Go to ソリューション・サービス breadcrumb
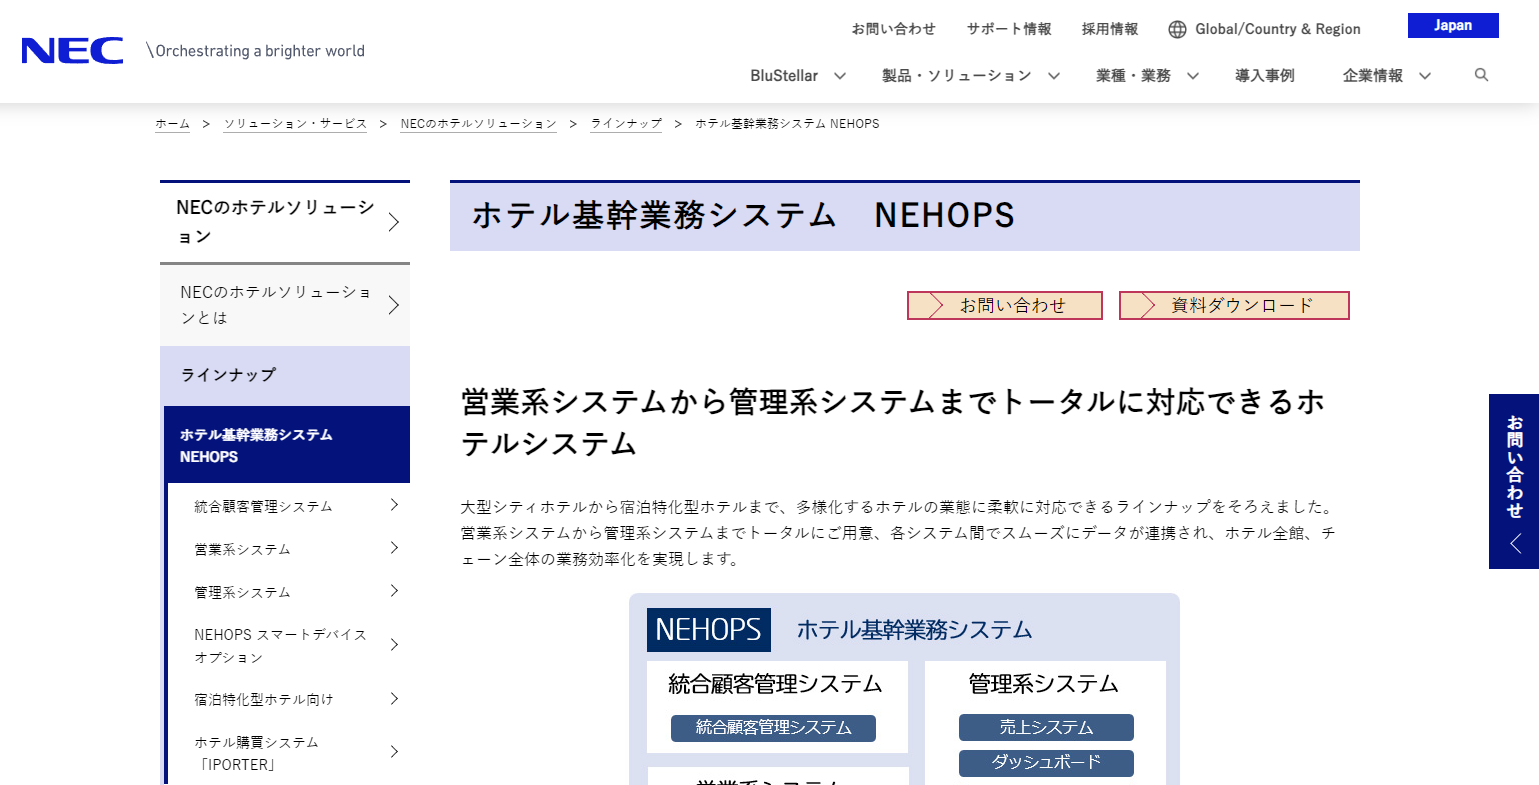The width and height of the screenshot is (1539, 785). pos(295,124)
